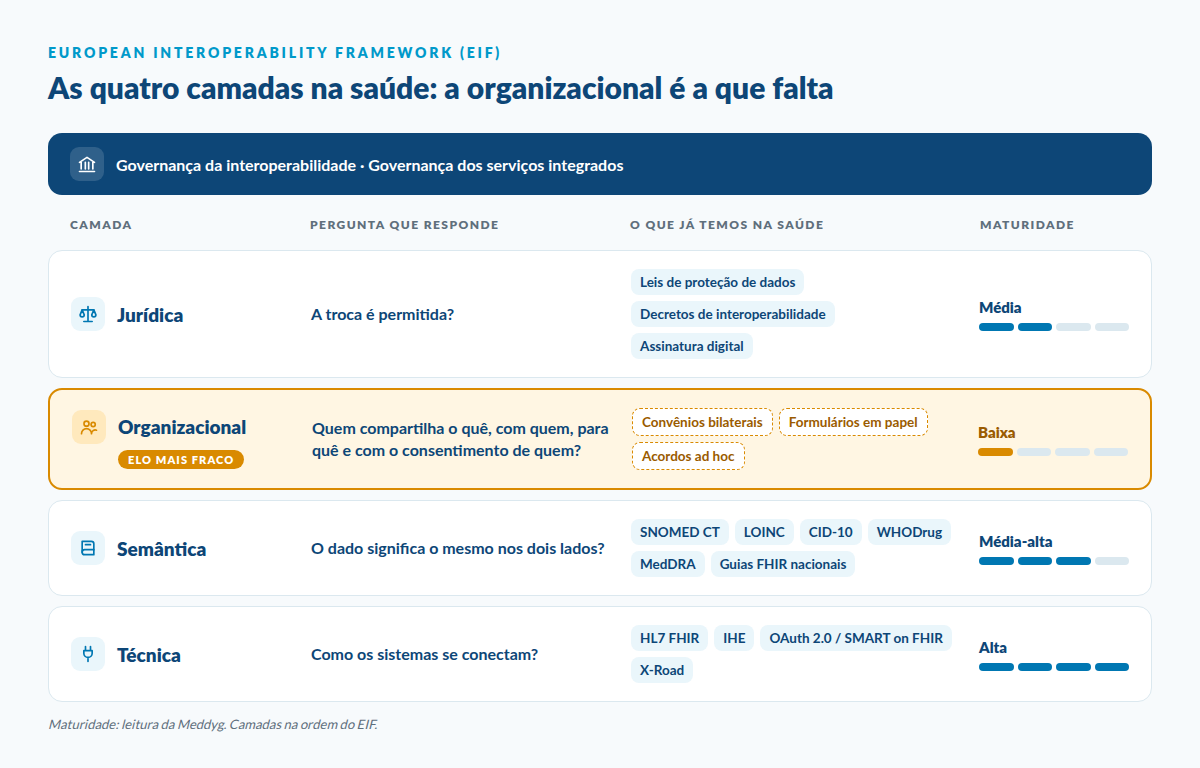The image size is (1200, 768).
Task: Click the Técnica layer name
Action: pos(149,655)
